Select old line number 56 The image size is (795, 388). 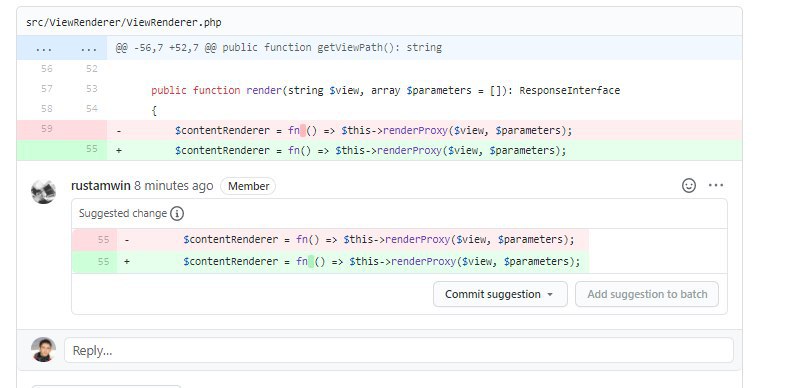47,68
